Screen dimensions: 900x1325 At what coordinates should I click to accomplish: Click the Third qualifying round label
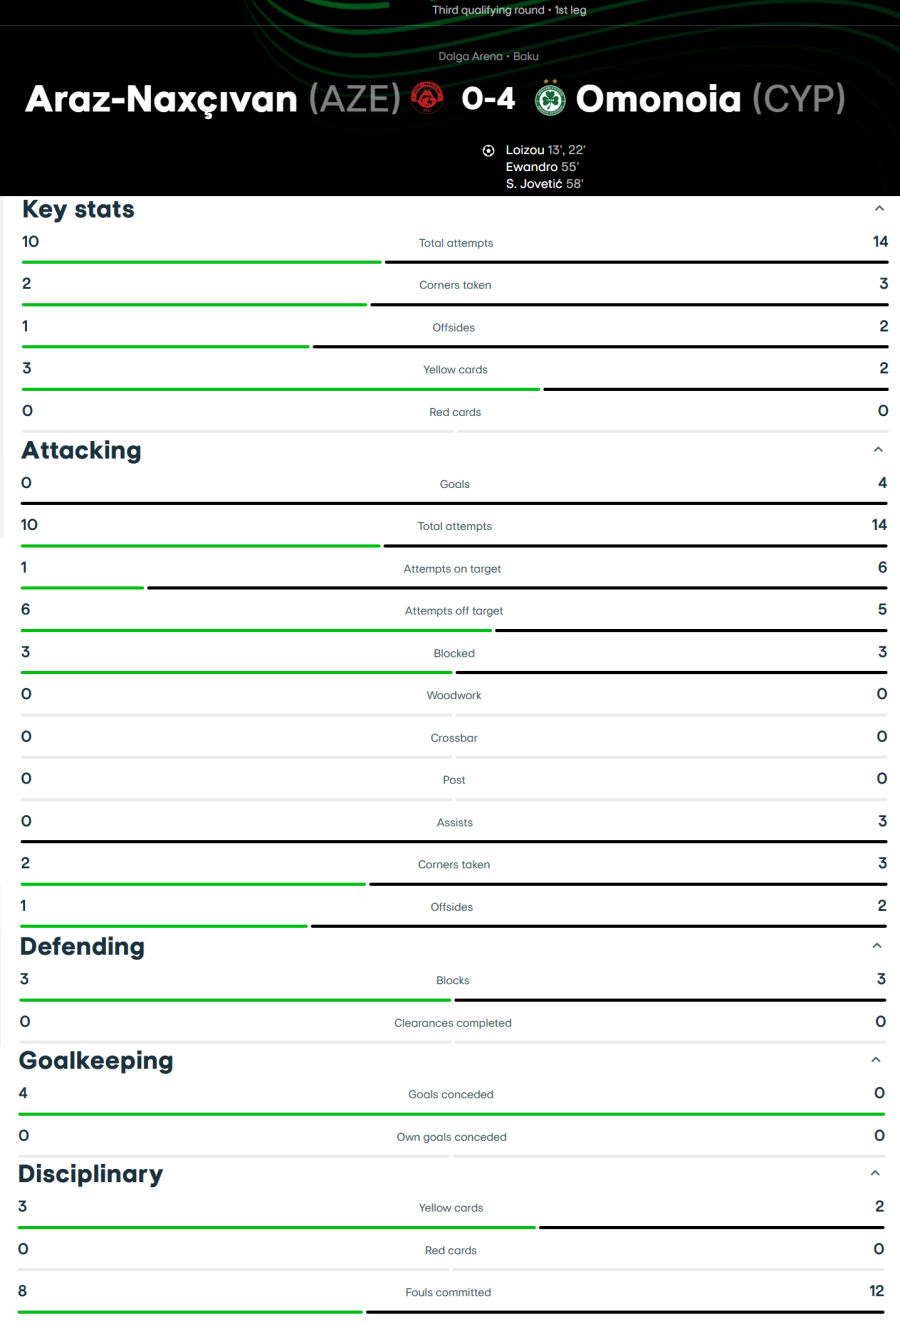coord(488,10)
